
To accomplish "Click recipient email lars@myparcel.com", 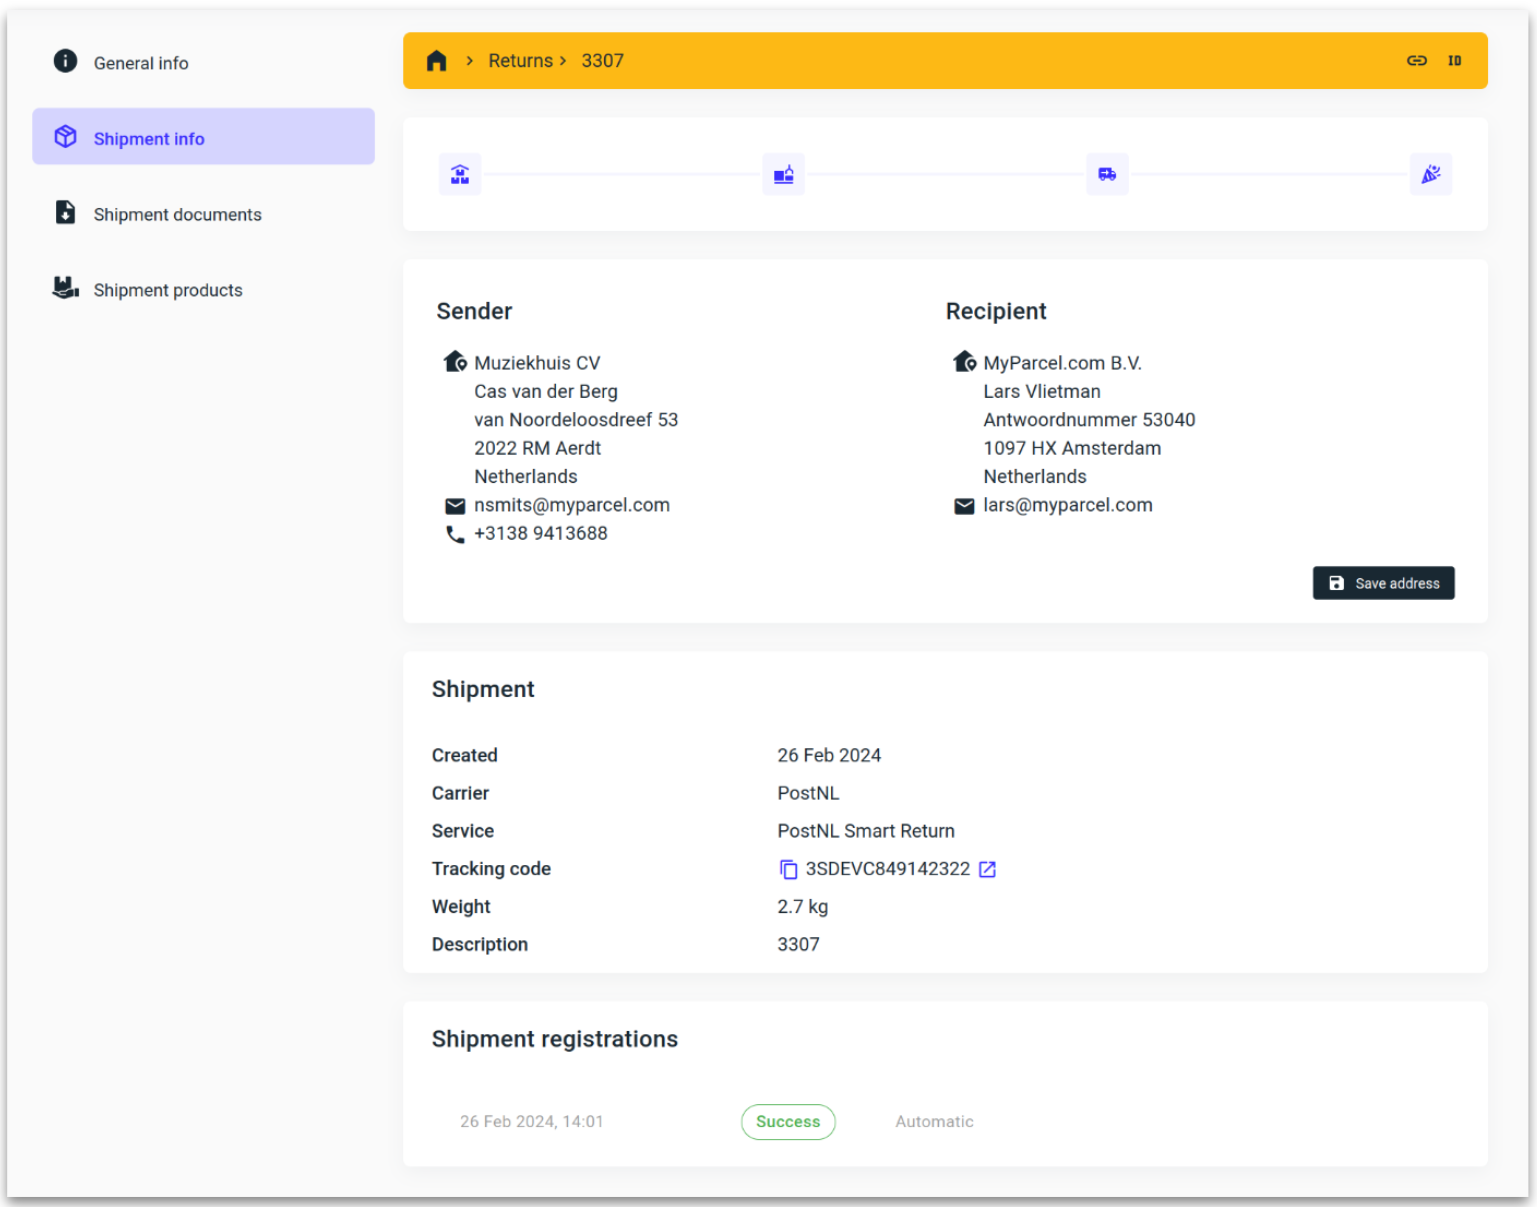I will (x=1067, y=505).
